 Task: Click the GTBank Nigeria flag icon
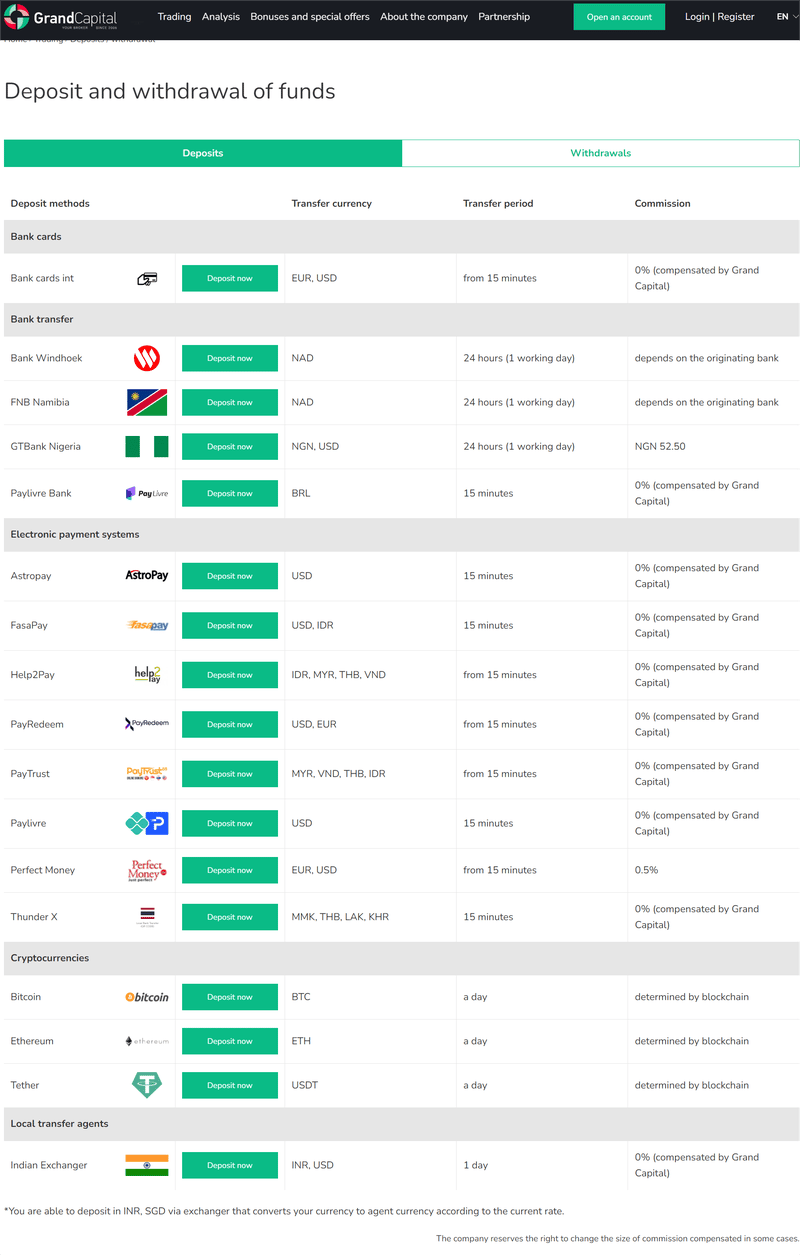coord(147,447)
